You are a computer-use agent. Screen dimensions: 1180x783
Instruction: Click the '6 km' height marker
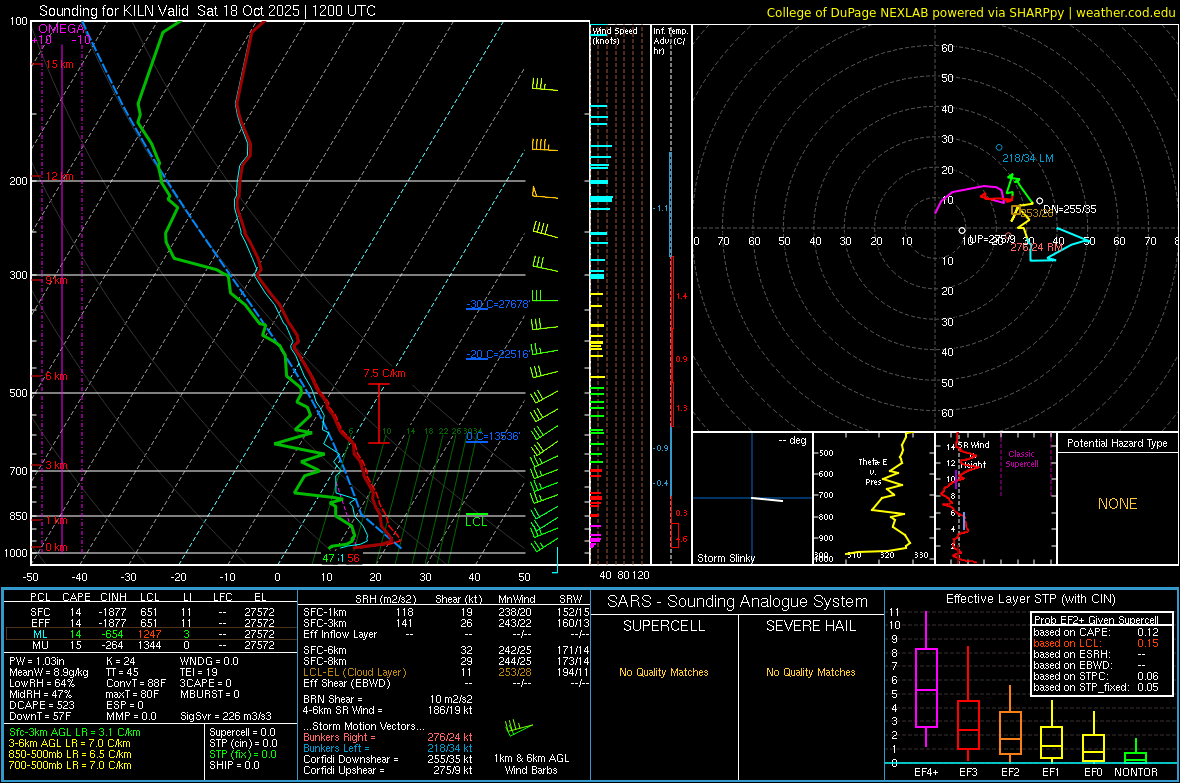pos(56,376)
